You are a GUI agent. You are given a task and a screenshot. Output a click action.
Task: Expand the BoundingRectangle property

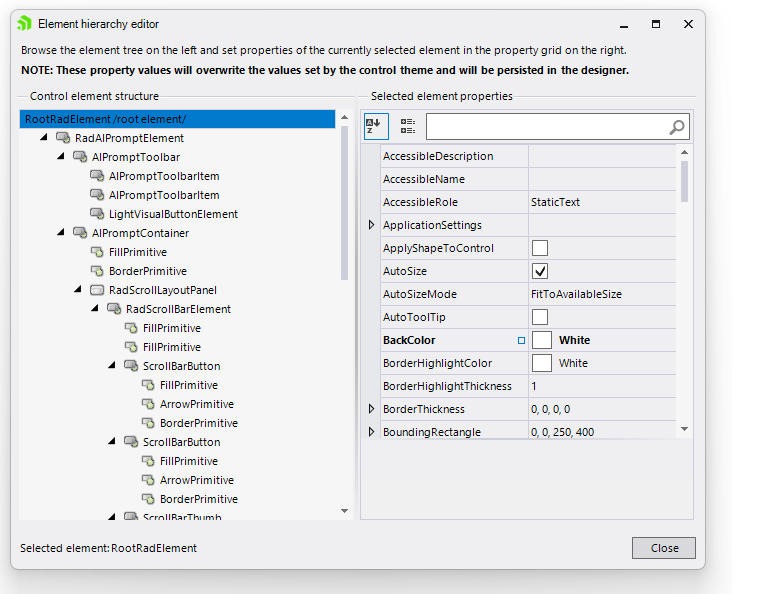click(372, 432)
